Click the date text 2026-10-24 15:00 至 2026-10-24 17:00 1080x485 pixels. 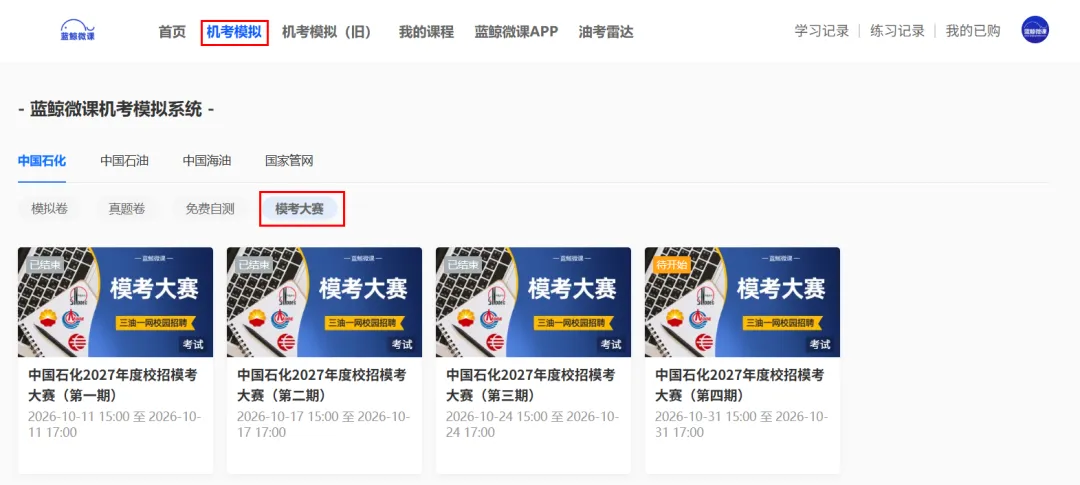pyautogui.click(x=532, y=424)
